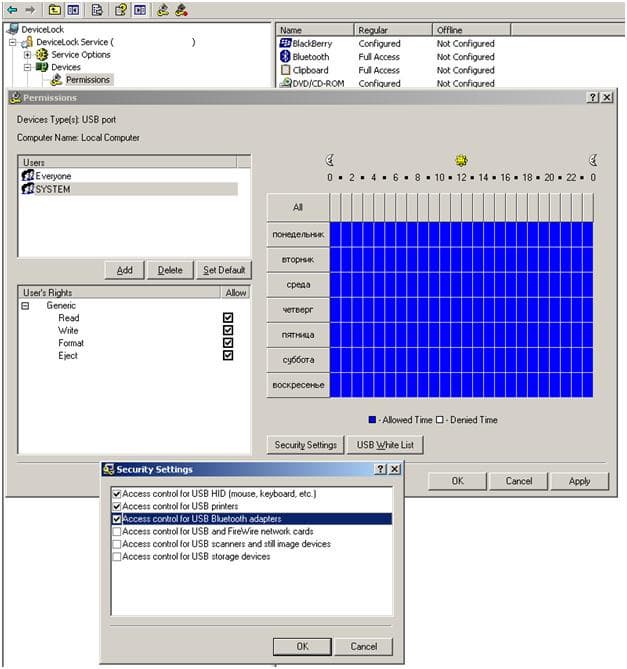Select the понедельник row header
The height and width of the screenshot is (669, 627).
[x=298, y=234]
